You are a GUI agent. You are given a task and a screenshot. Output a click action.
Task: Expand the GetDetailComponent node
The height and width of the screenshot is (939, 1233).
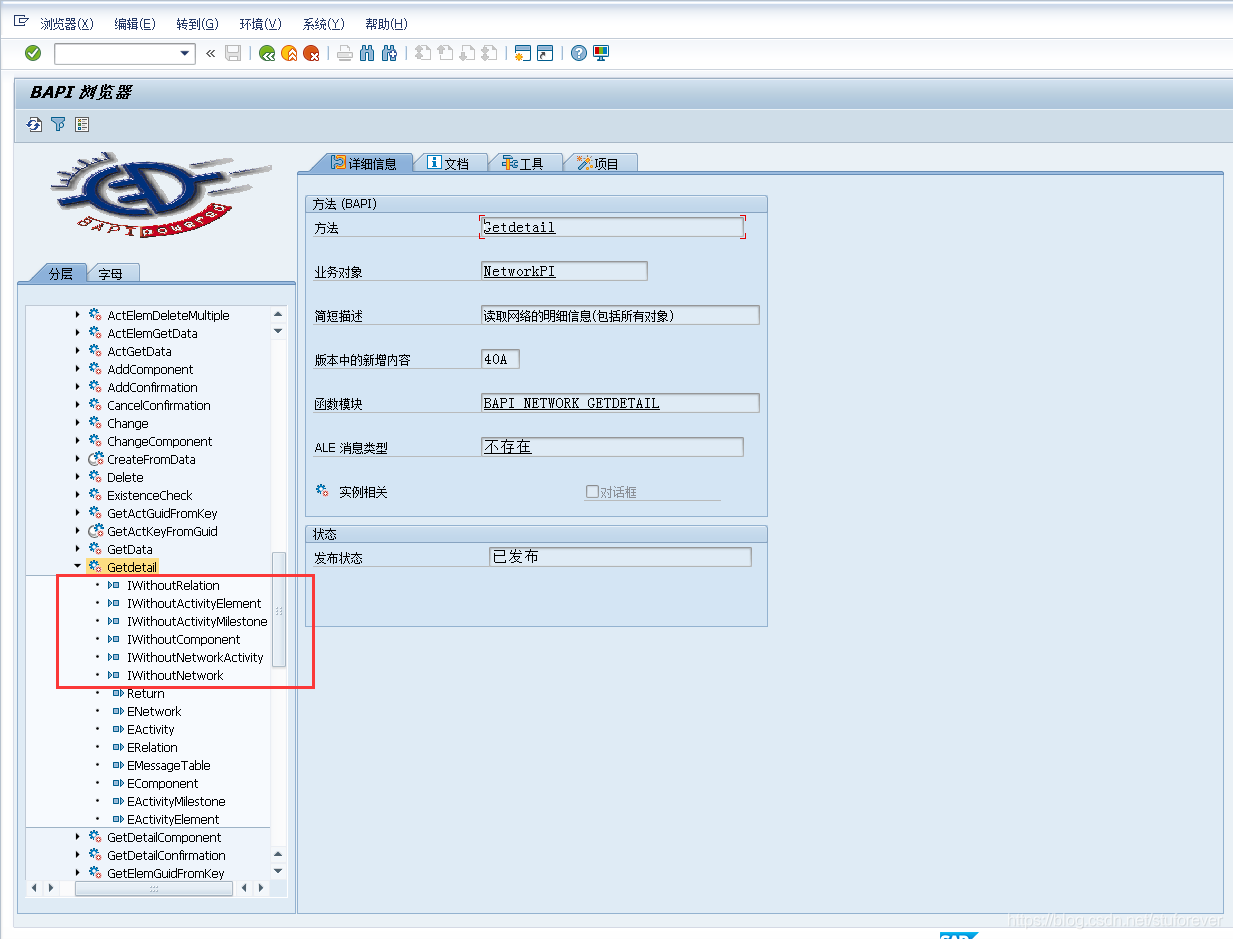tap(79, 837)
